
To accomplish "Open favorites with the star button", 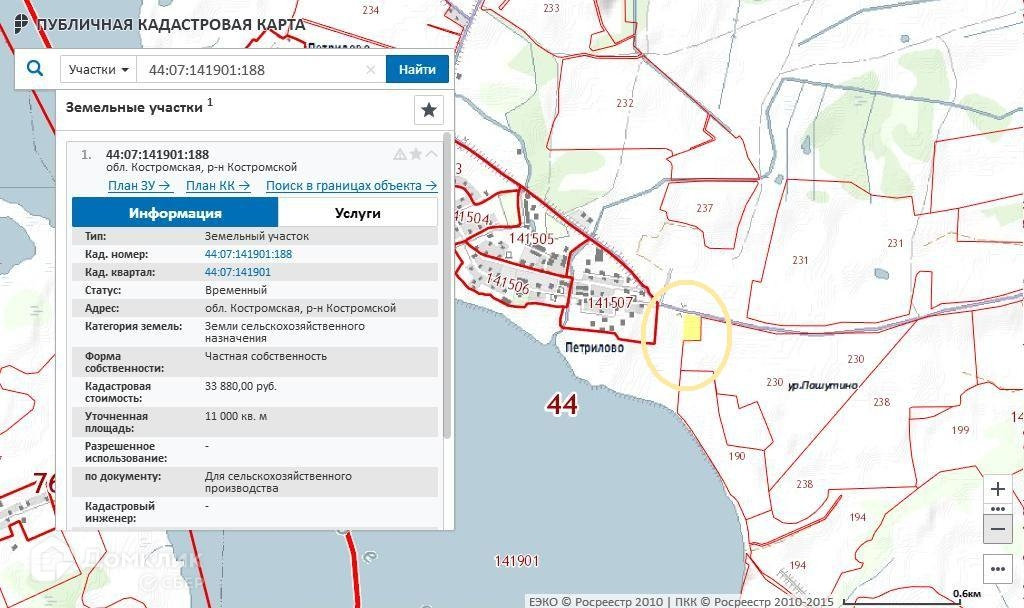I will [x=428, y=110].
